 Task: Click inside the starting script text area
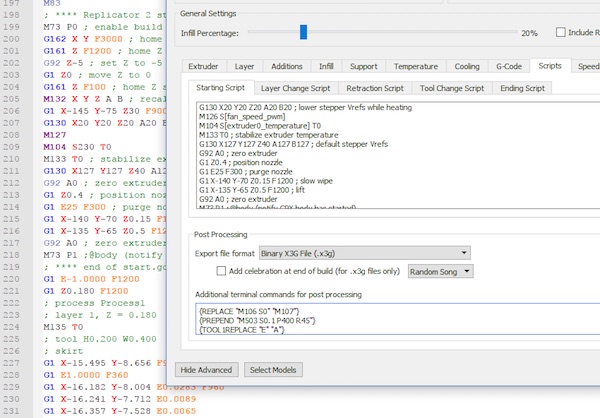coord(398,155)
